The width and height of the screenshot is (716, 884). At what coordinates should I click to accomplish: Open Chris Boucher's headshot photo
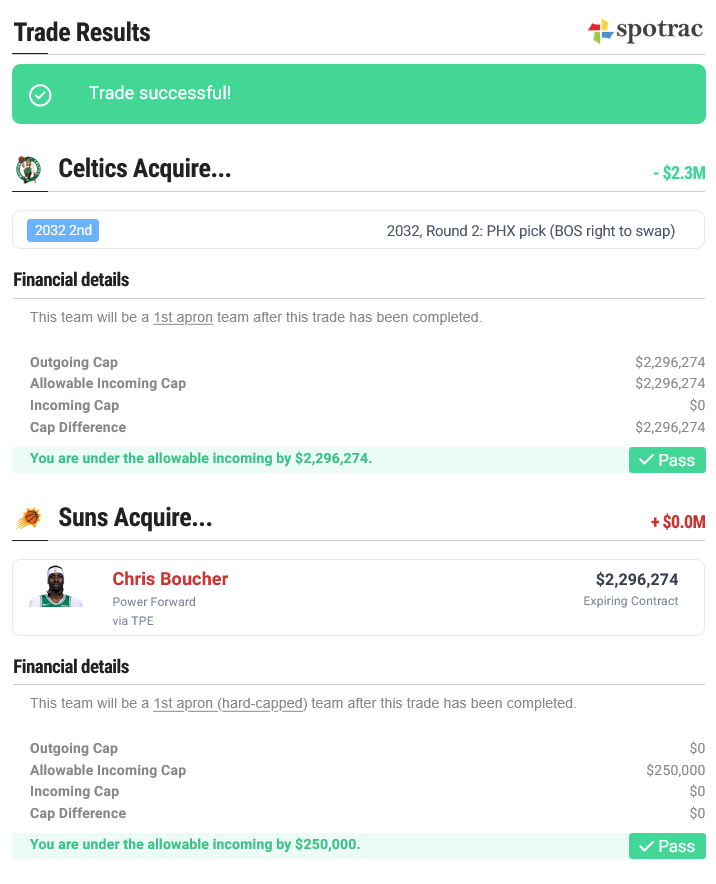pyautogui.click(x=56, y=586)
